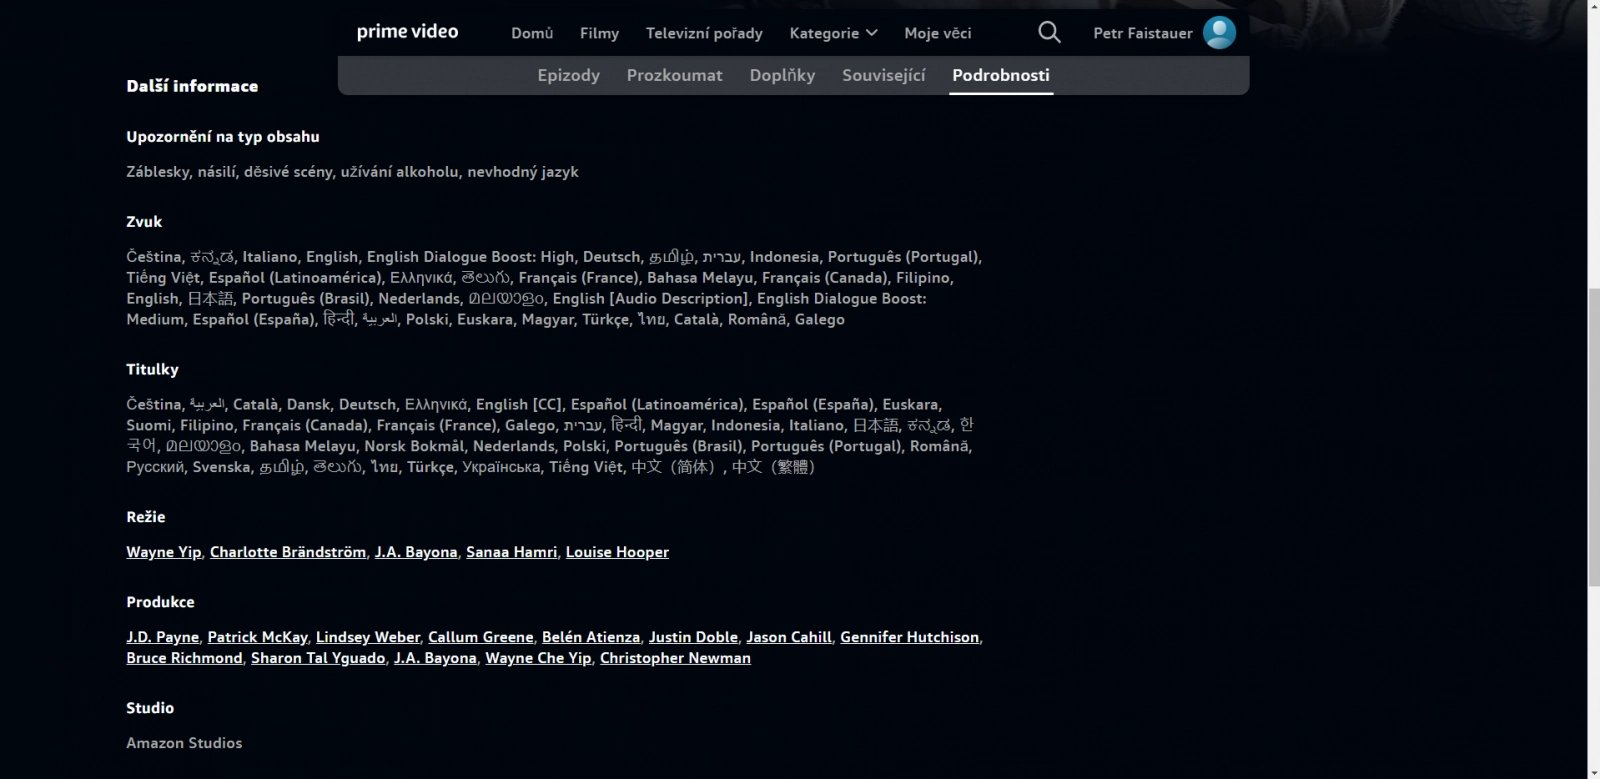
Task: Open producer Gennifer Hutchison link
Action: [909, 637]
